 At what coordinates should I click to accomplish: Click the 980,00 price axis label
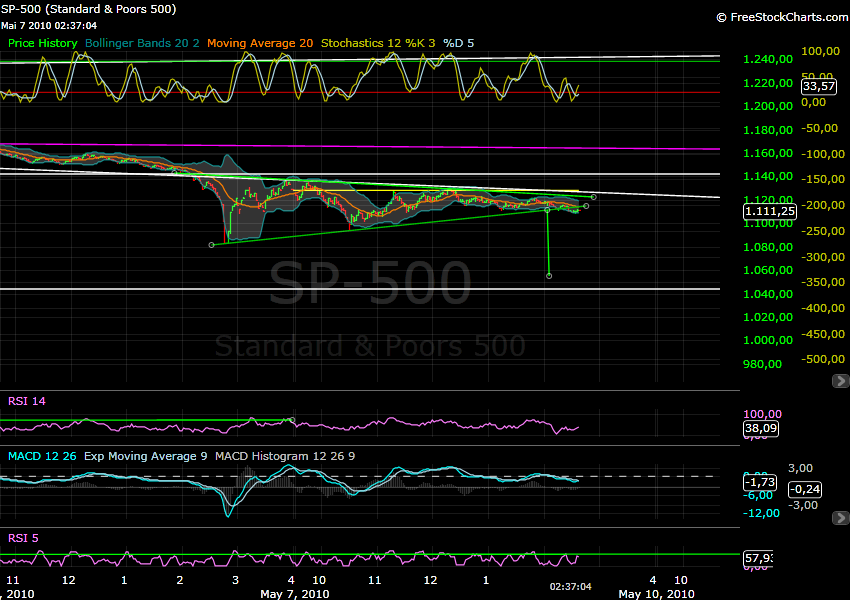(762, 364)
